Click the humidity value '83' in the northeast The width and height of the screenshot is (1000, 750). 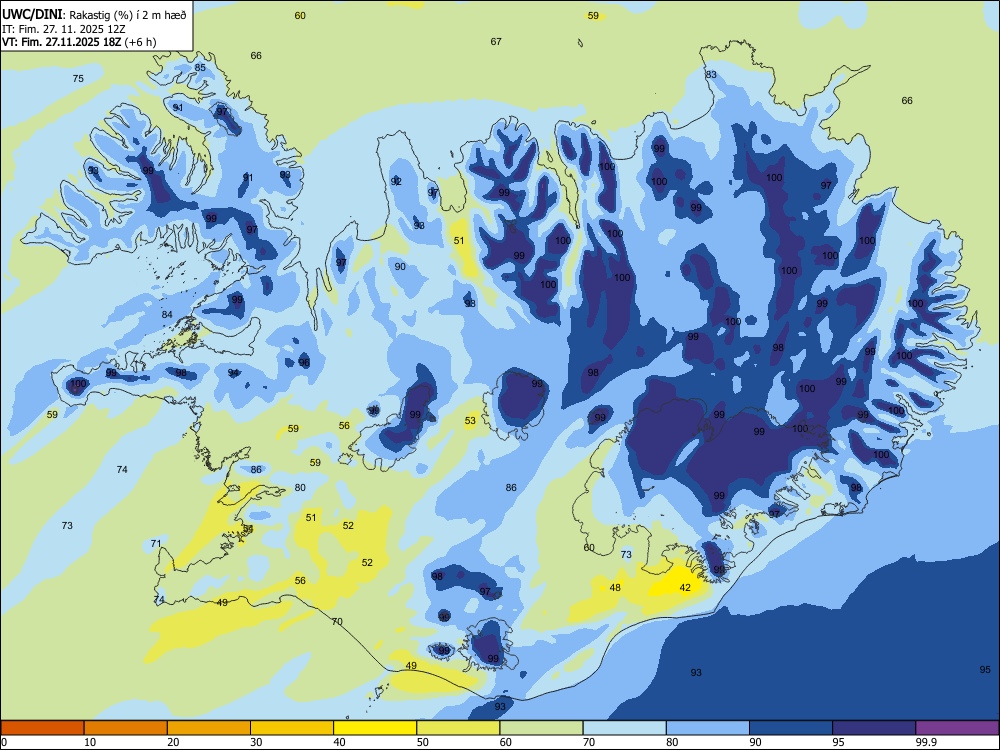(x=710, y=75)
